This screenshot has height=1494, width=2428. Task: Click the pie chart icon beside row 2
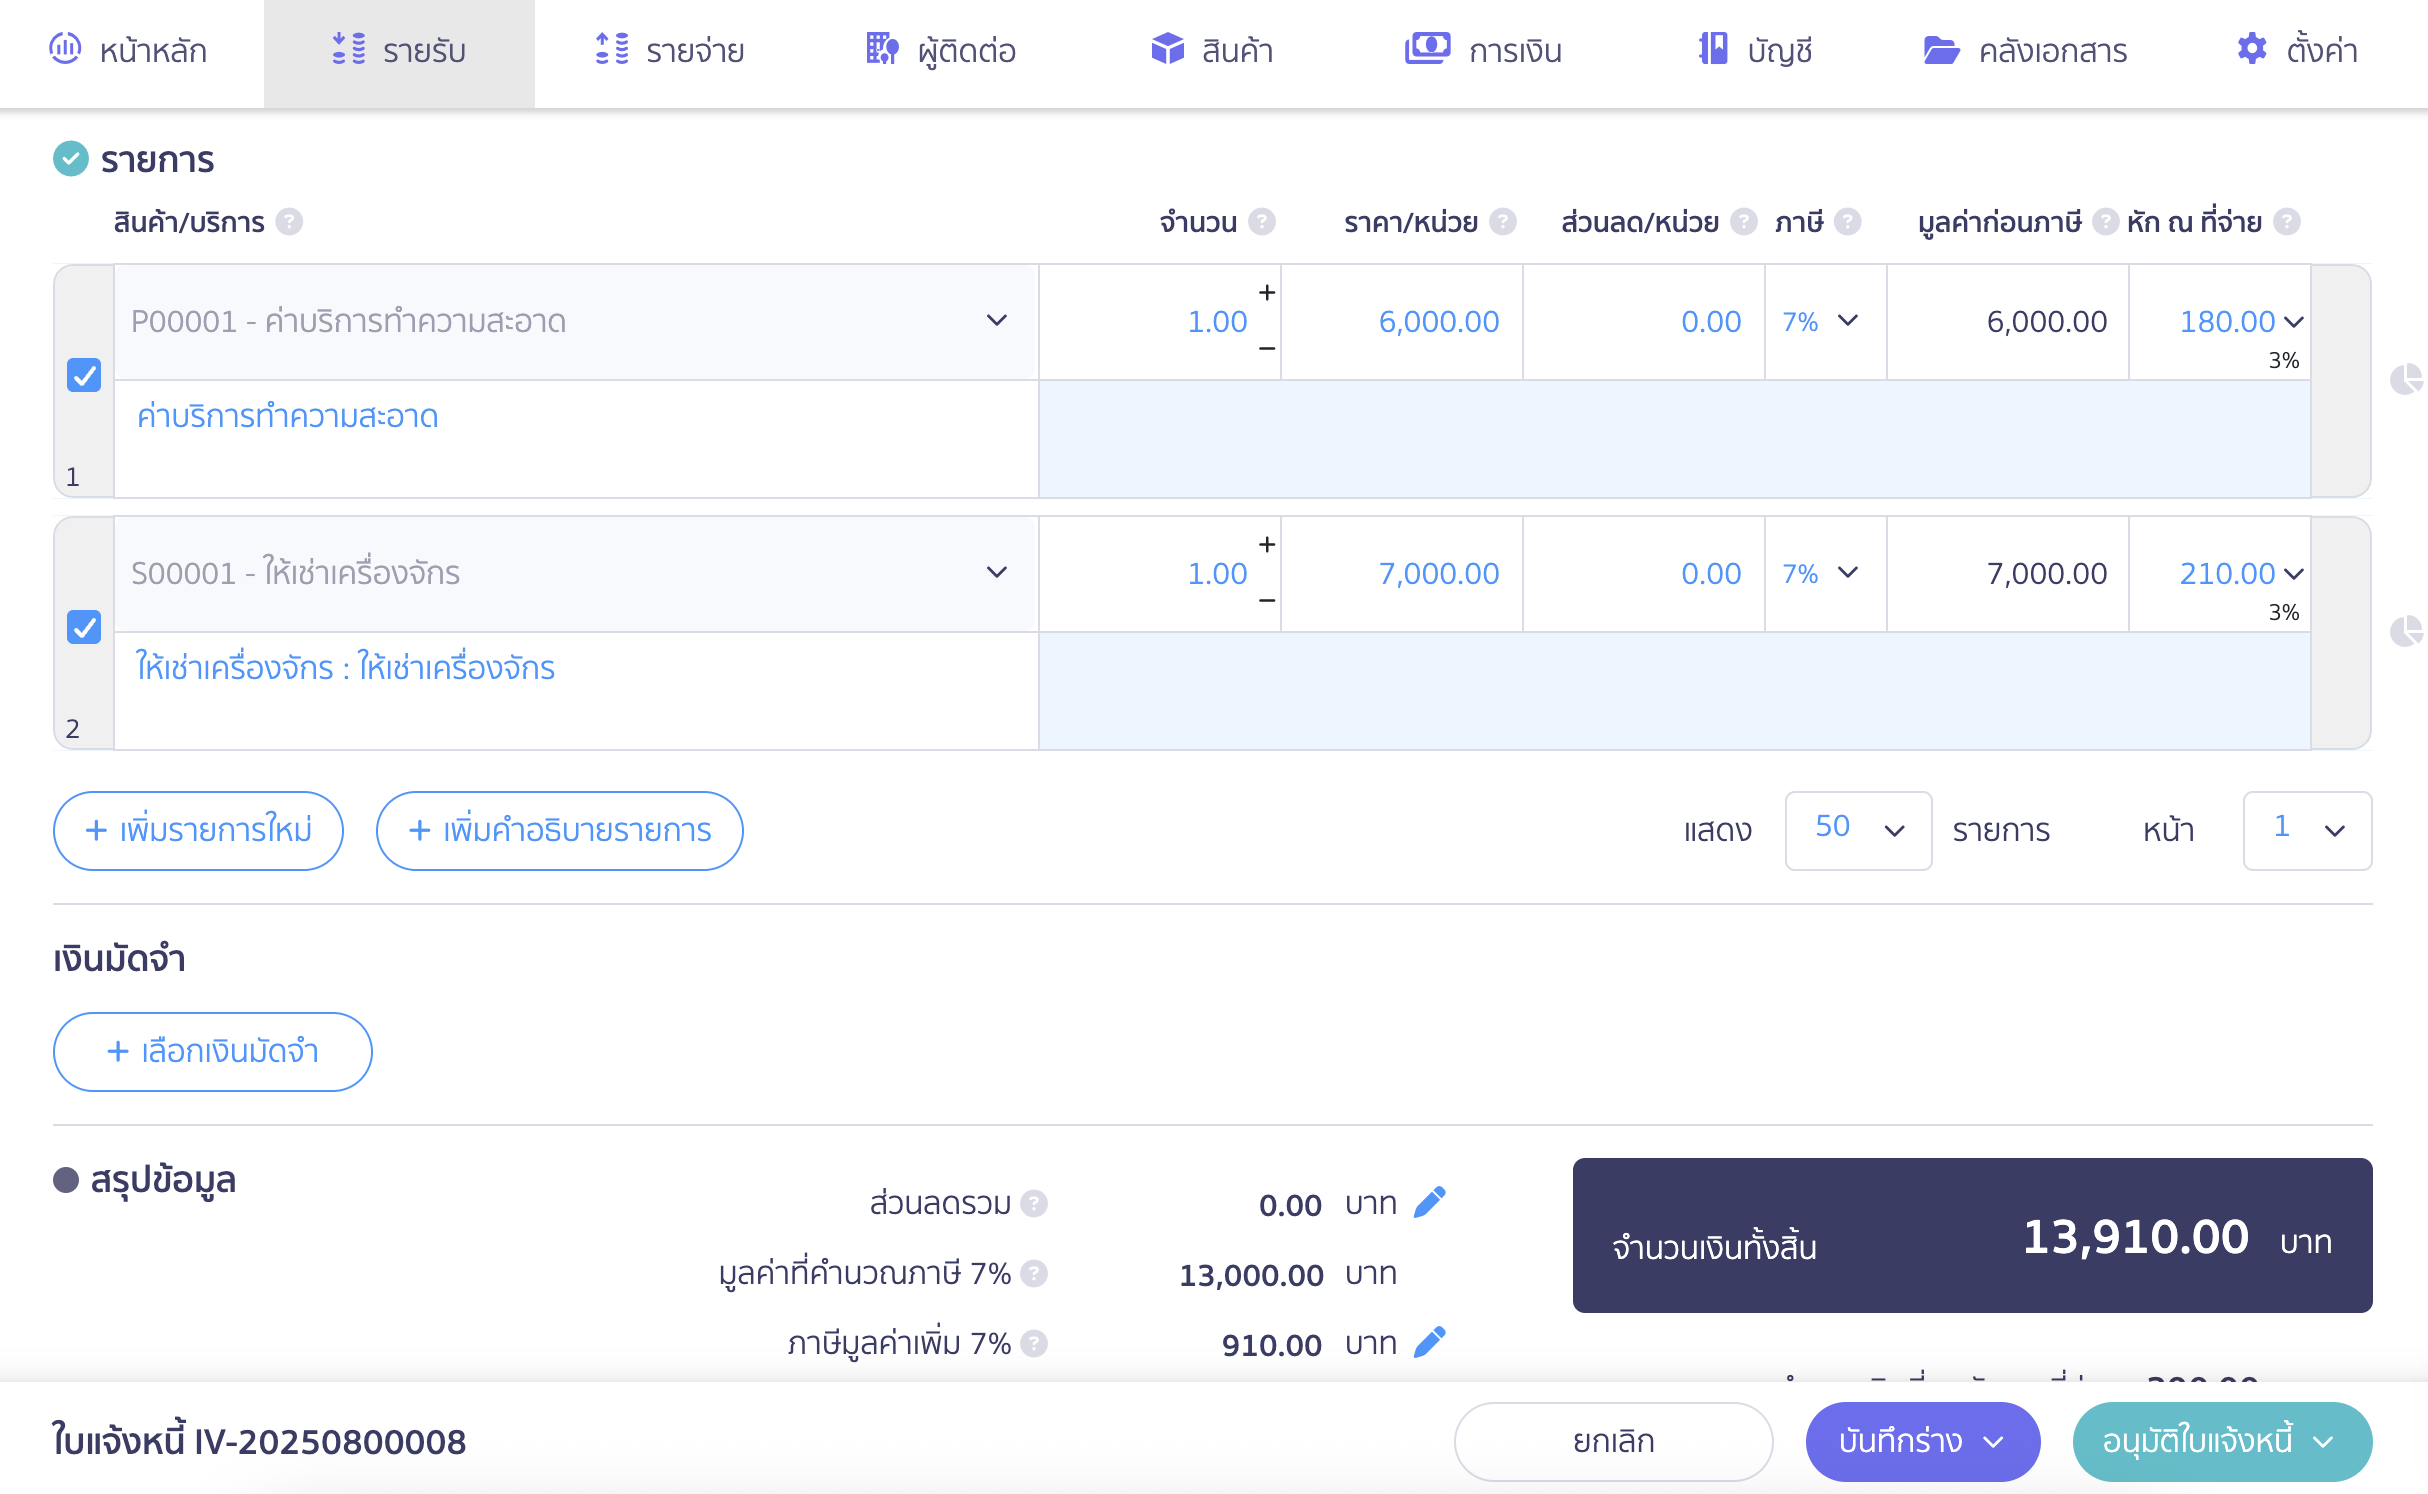[2405, 631]
